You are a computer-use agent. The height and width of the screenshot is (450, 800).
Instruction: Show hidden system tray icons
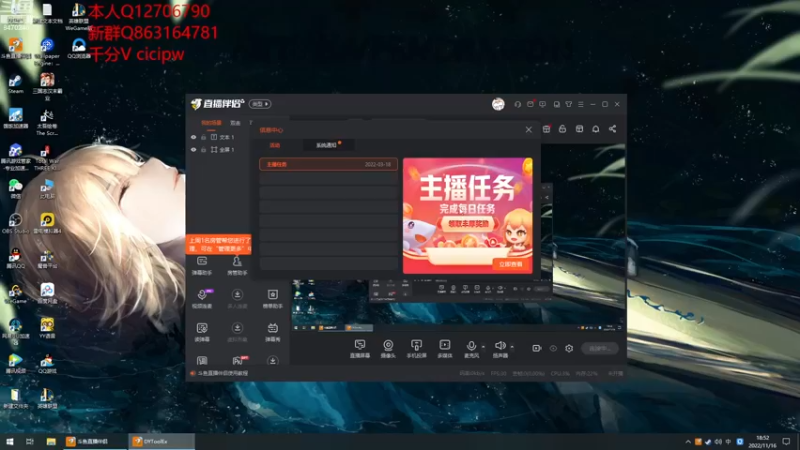pos(688,442)
